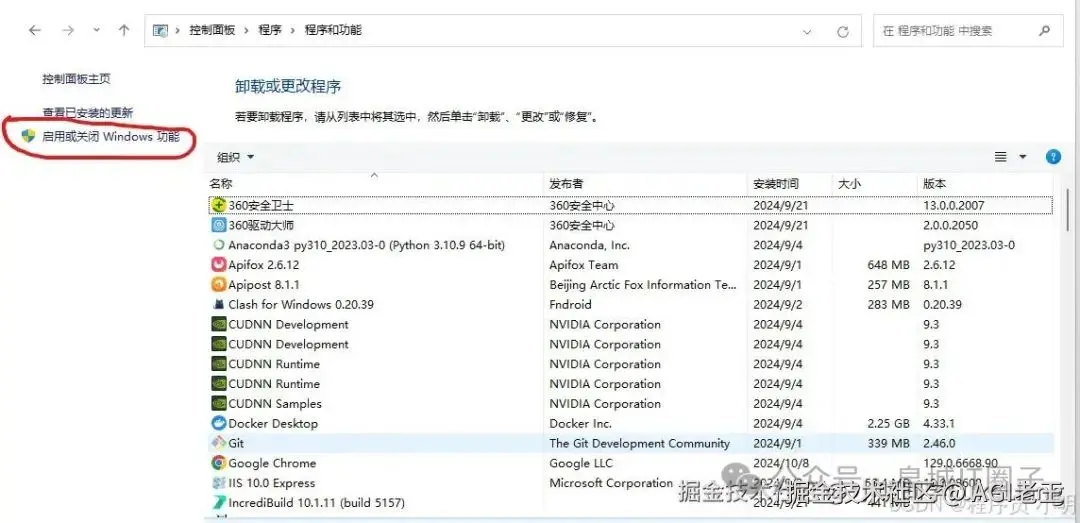The width and height of the screenshot is (1080, 523).
Task: Click the 648 MB size cell
Action: (x=889, y=265)
